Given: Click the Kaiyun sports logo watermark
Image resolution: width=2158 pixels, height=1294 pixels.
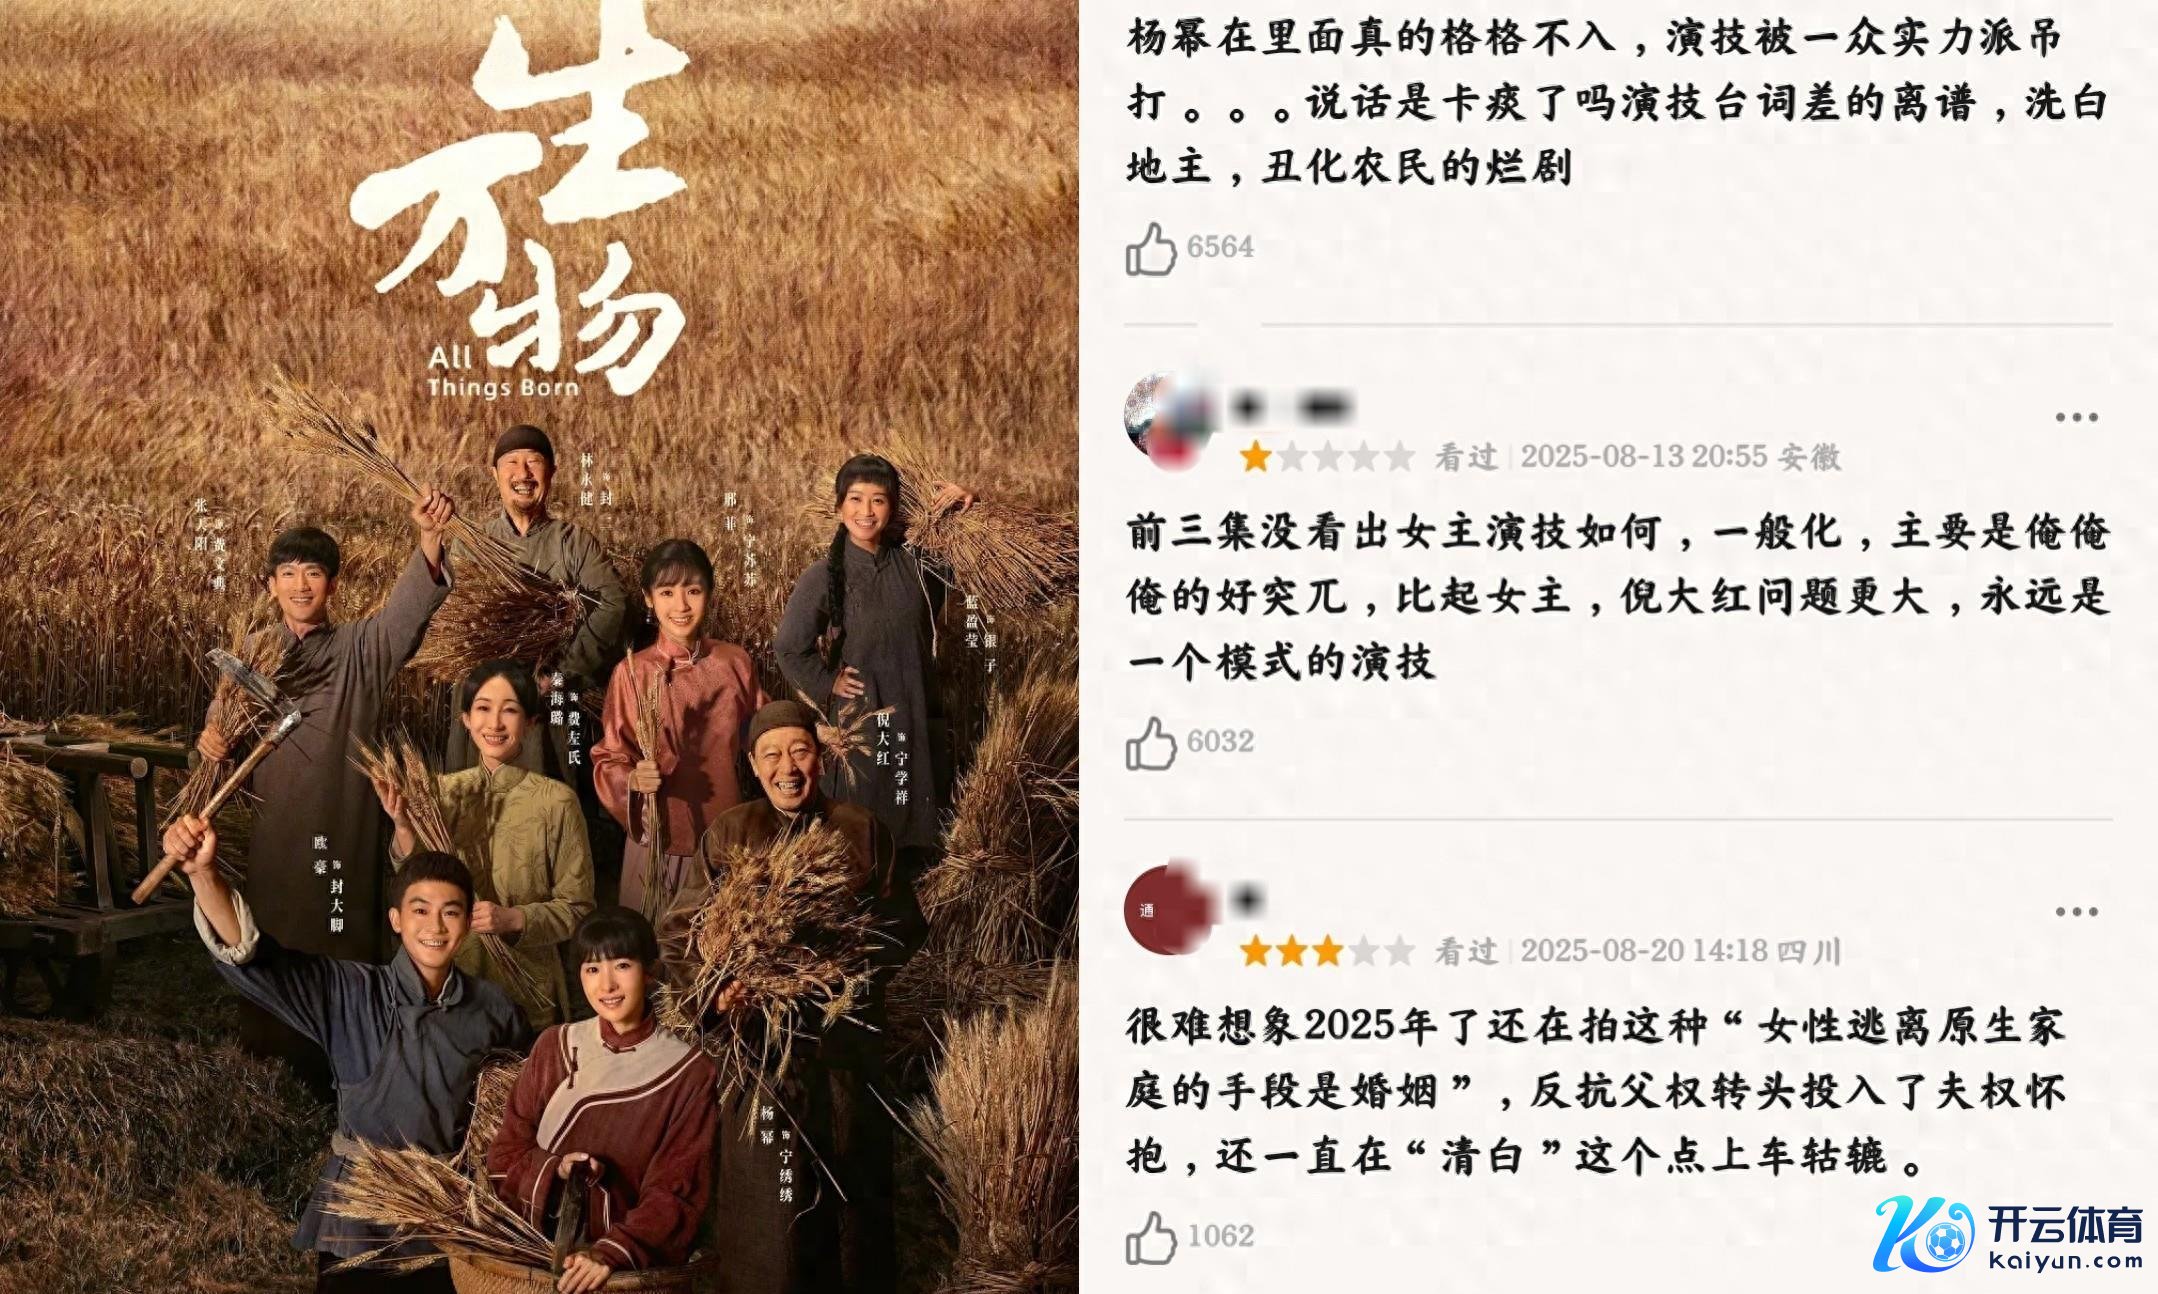Looking at the screenshot, I should [x=2009, y=1234].
